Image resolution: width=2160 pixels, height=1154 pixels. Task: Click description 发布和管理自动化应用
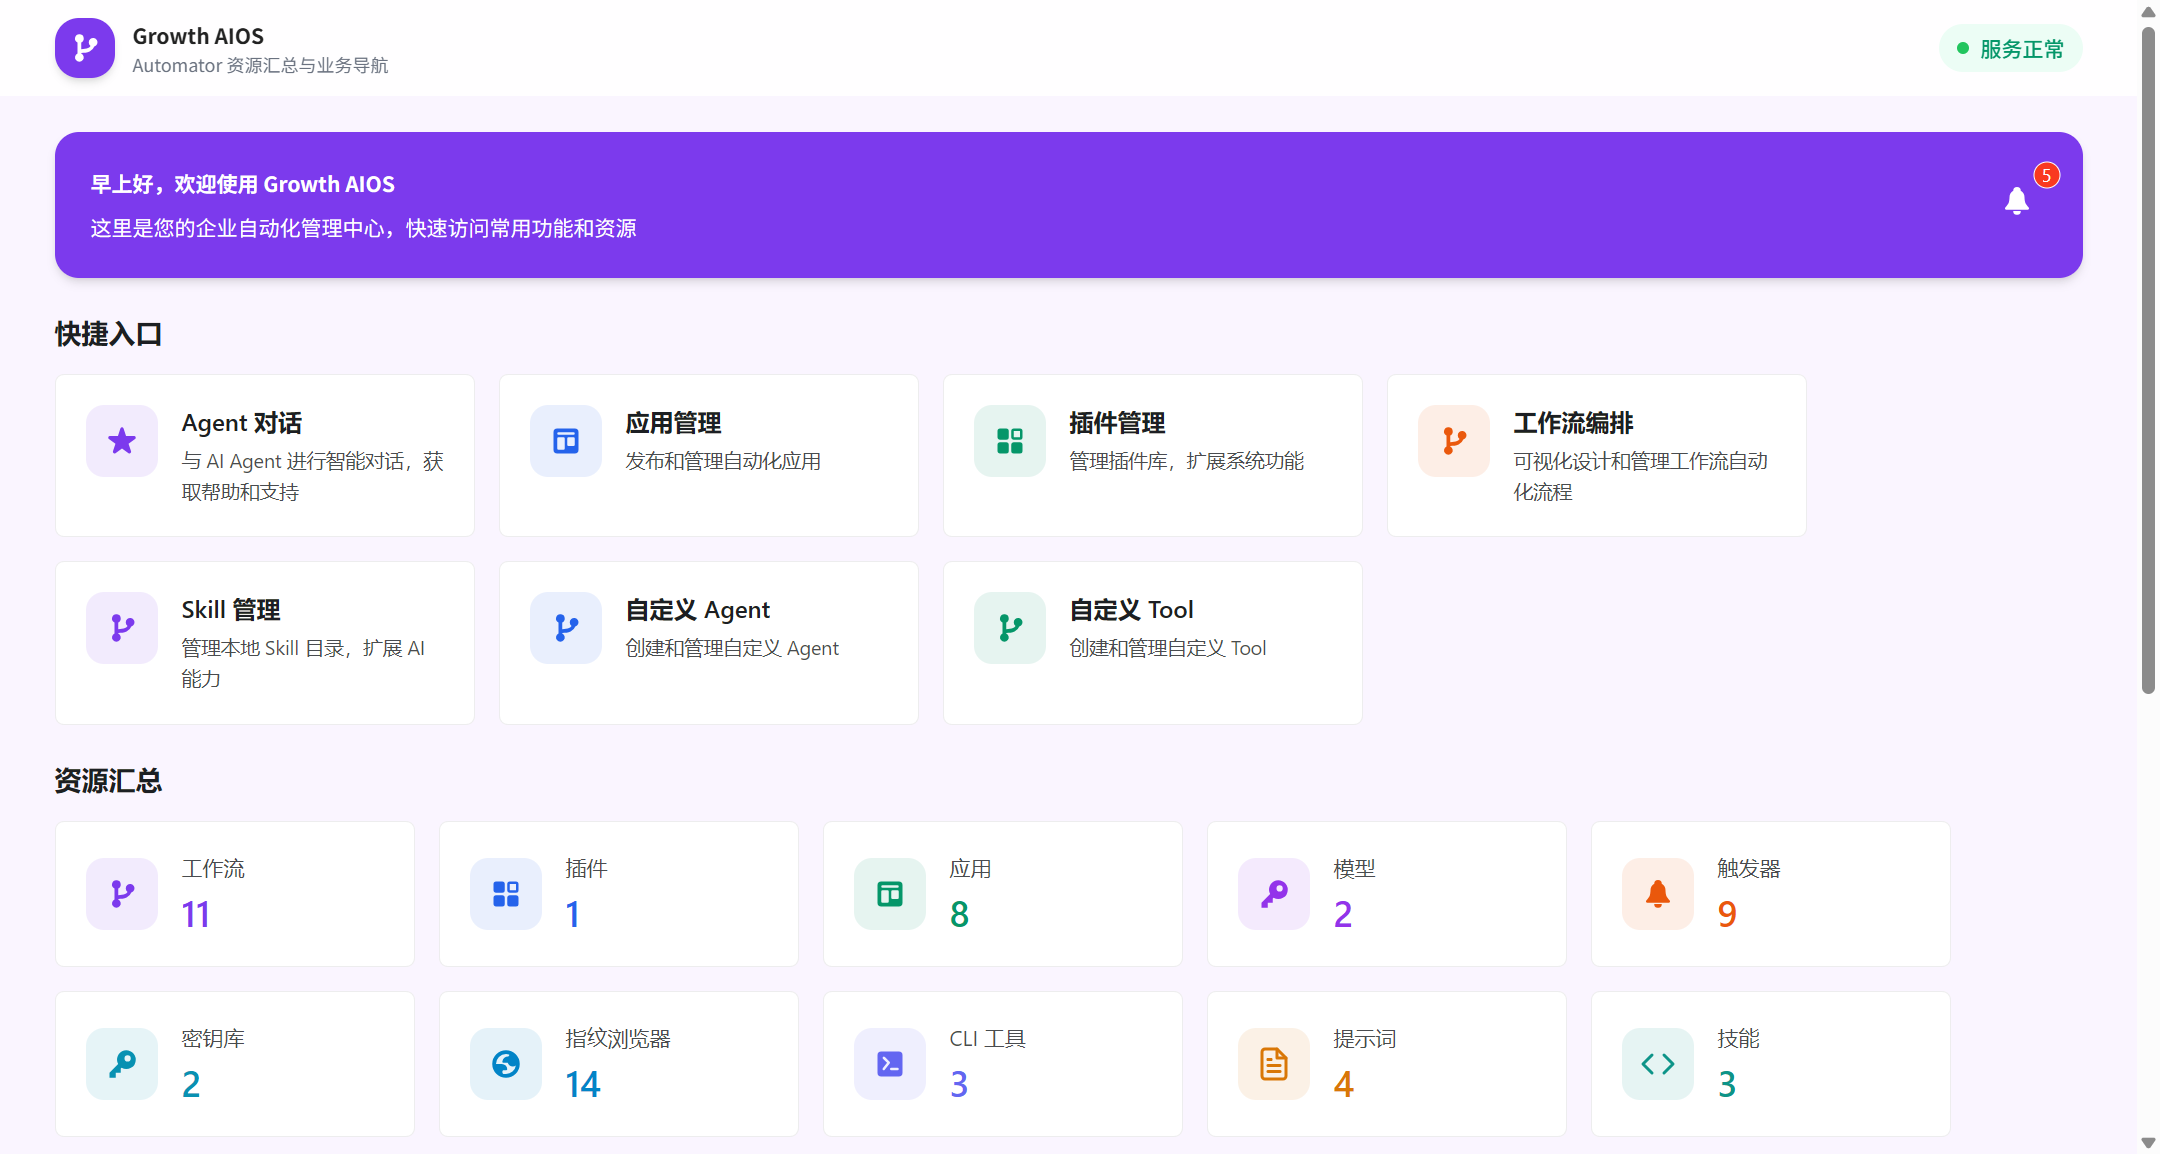pyautogui.click(x=723, y=461)
